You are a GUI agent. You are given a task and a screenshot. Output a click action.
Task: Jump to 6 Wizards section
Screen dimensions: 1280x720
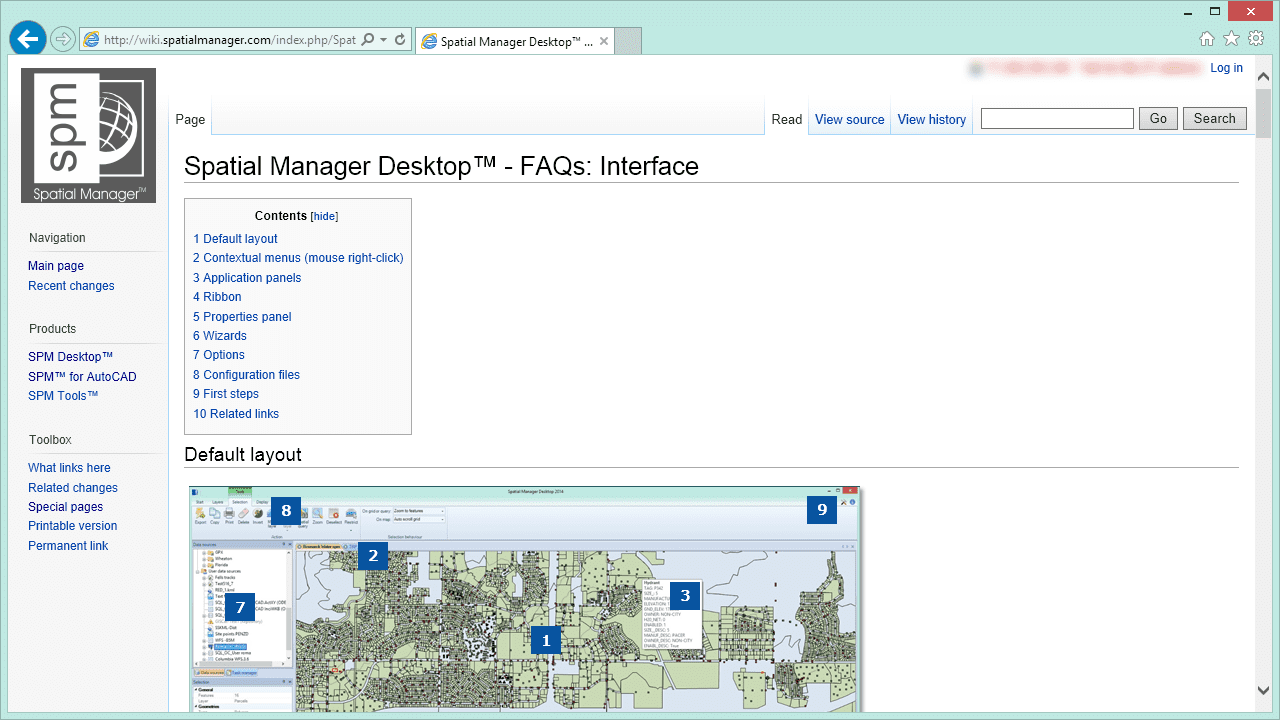(x=220, y=336)
